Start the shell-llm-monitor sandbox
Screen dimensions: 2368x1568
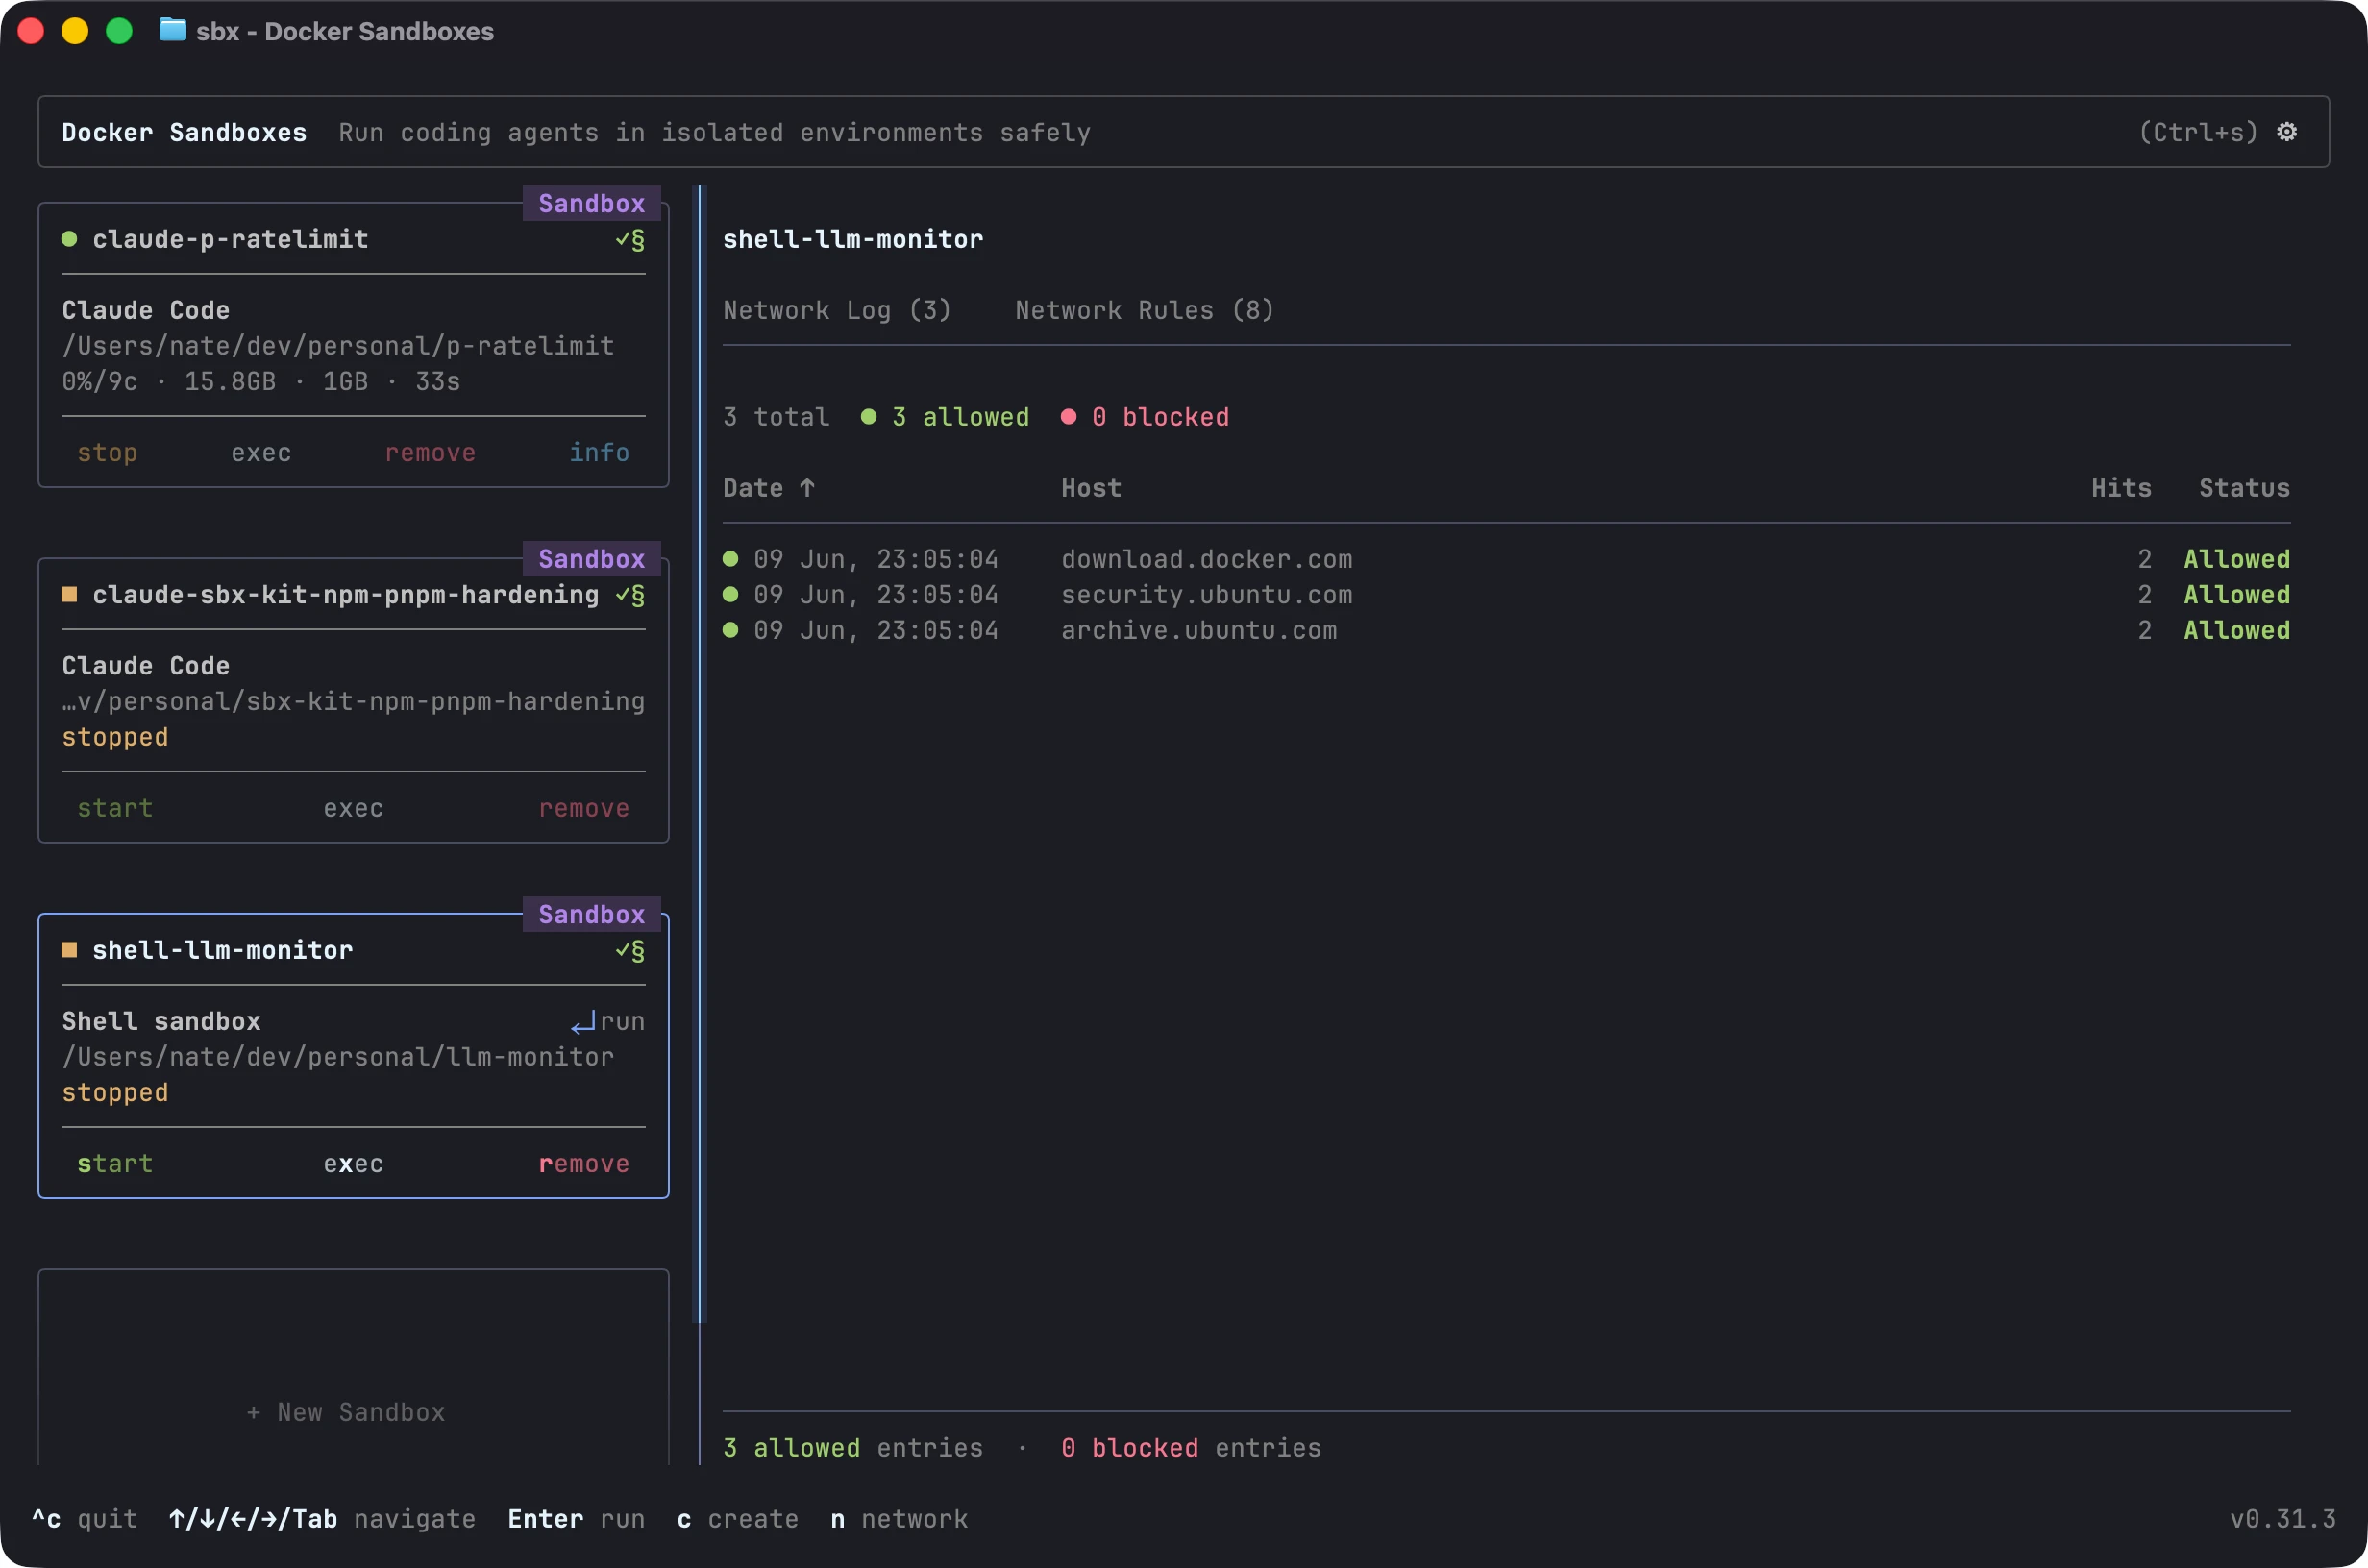click(x=115, y=1164)
